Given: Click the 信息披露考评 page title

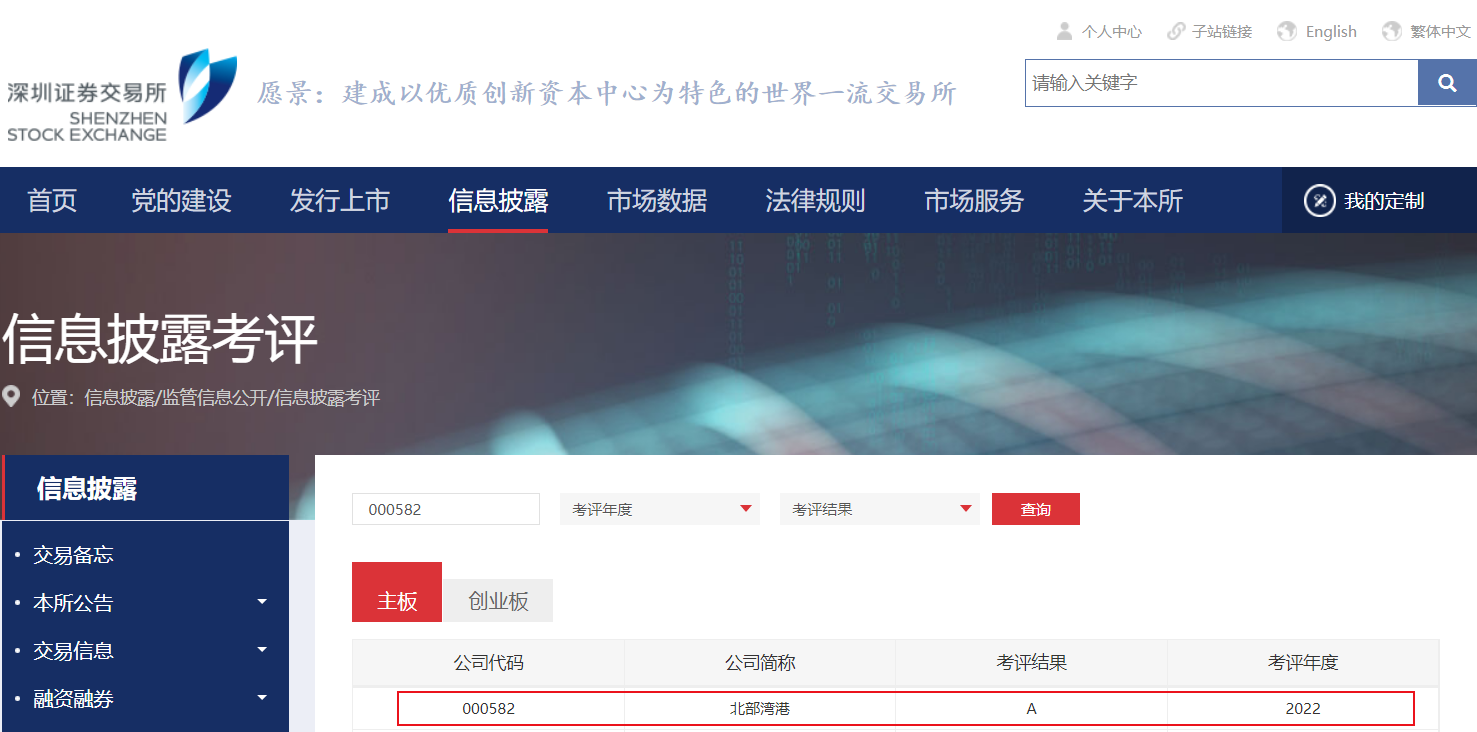Looking at the screenshot, I should [160, 339].
